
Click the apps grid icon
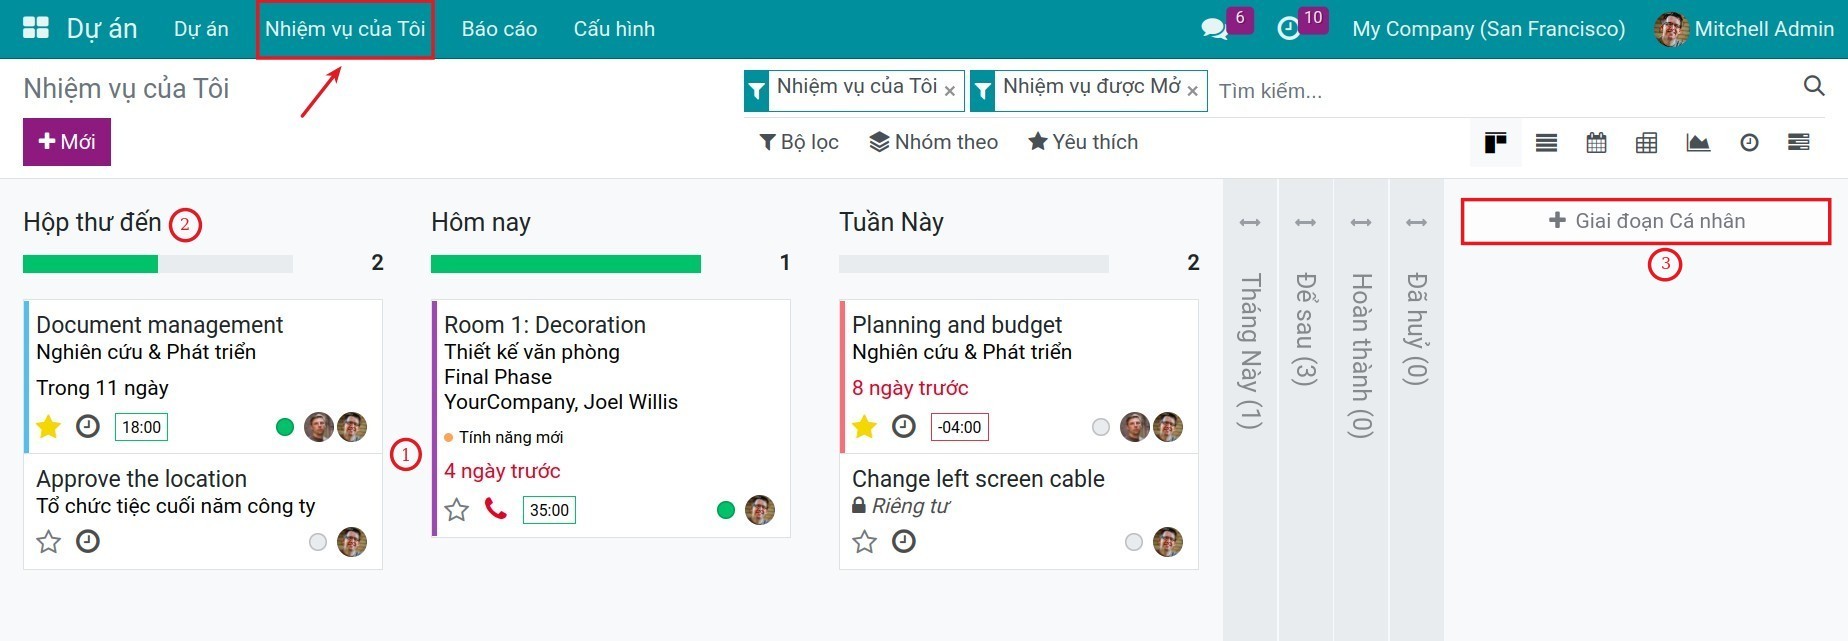[35, 27]
